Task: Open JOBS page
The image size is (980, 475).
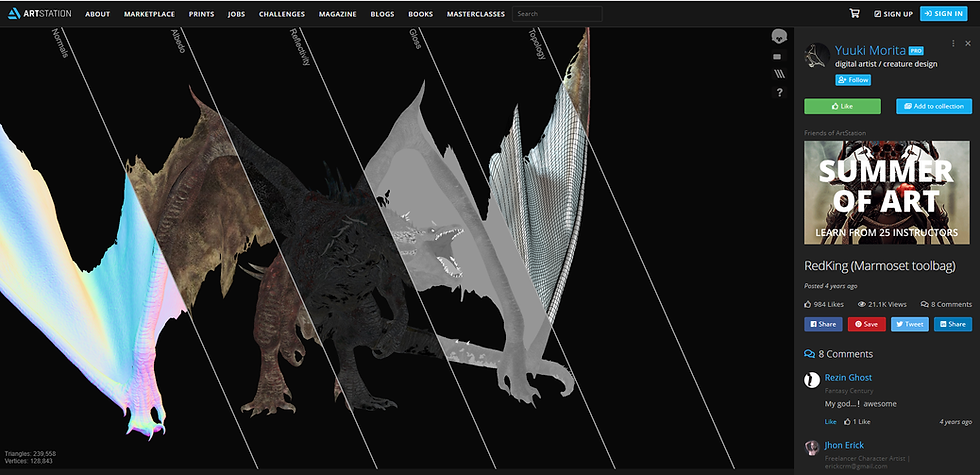Action: [236, 14]
